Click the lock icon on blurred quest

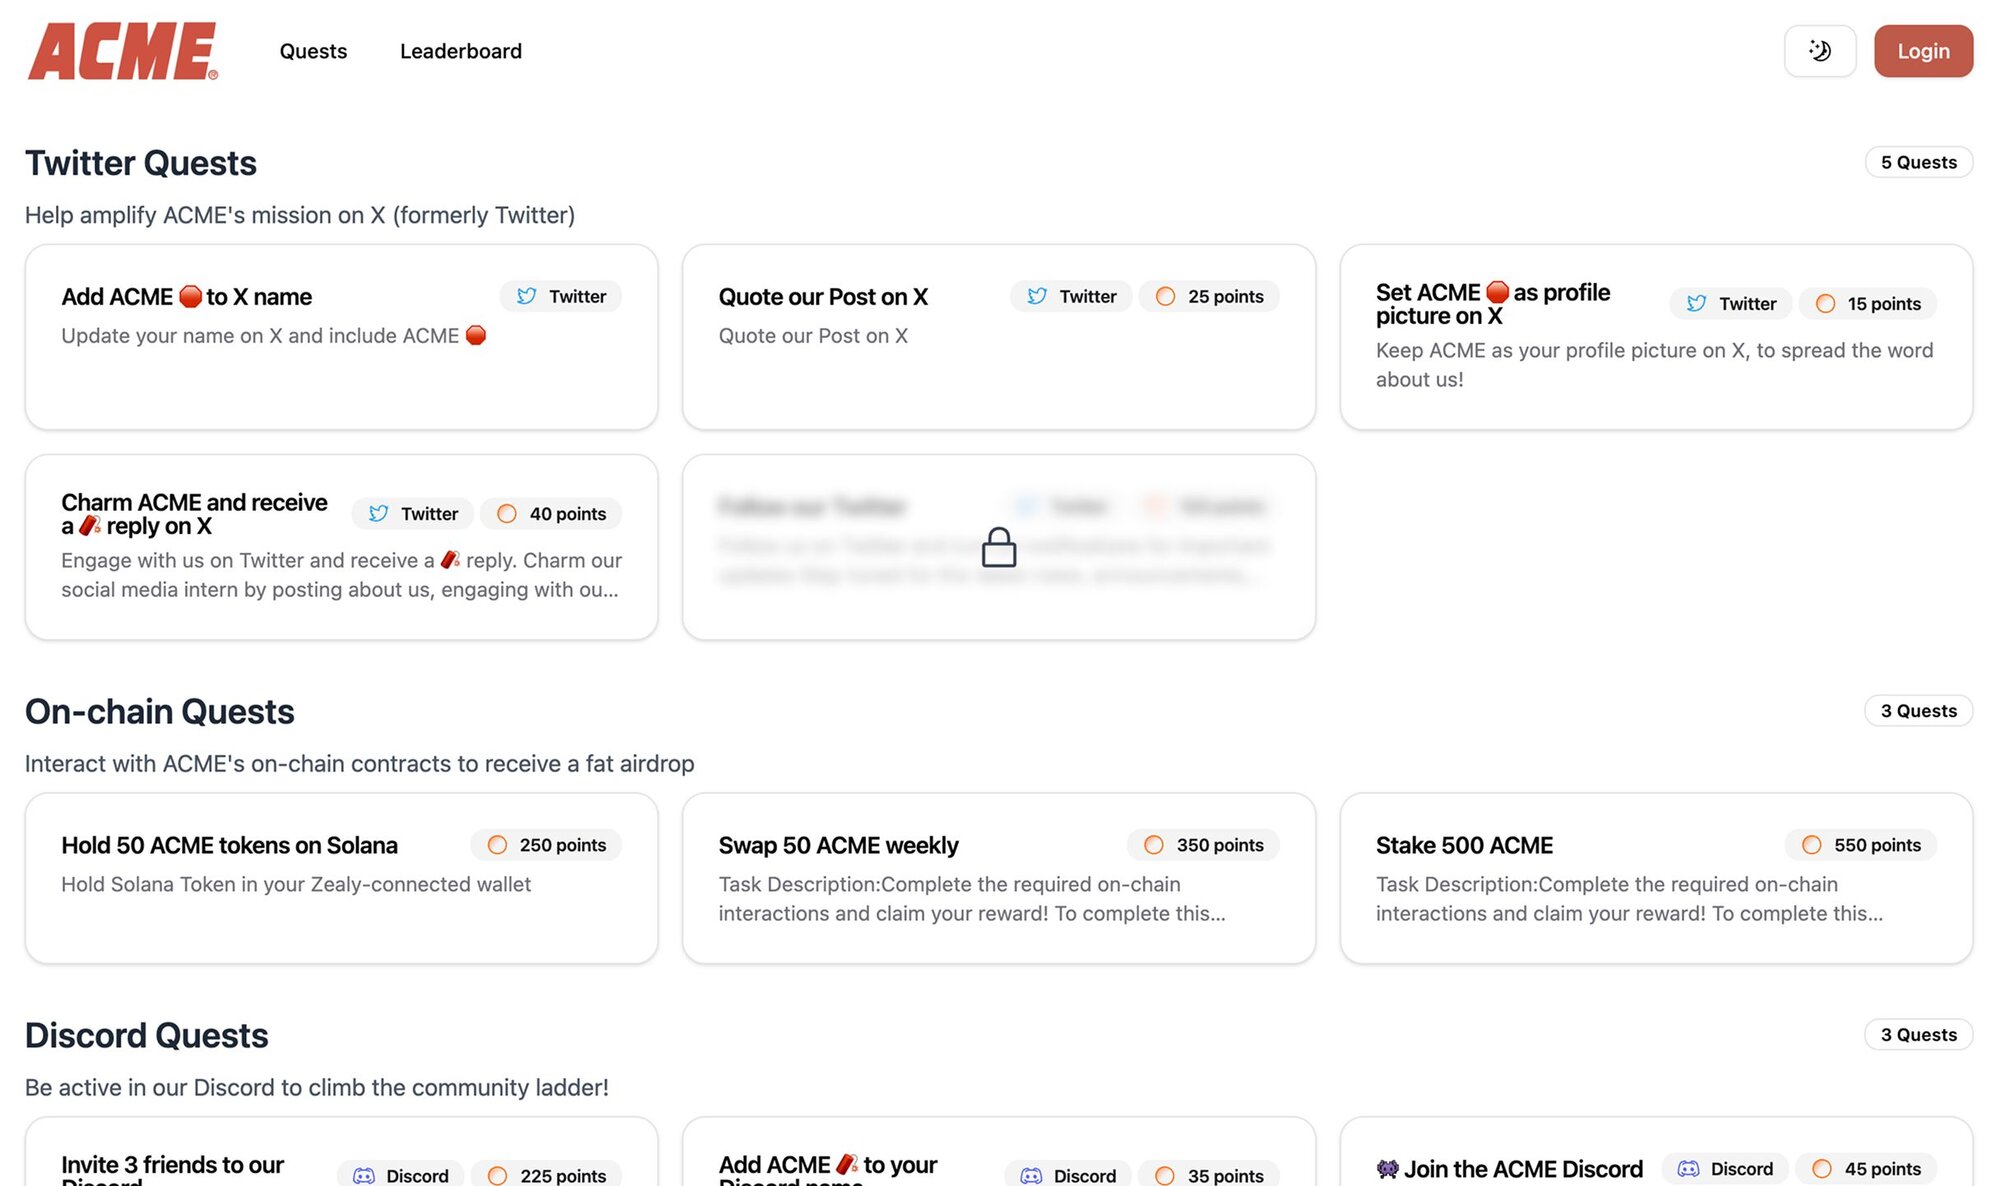pos(998,547)
